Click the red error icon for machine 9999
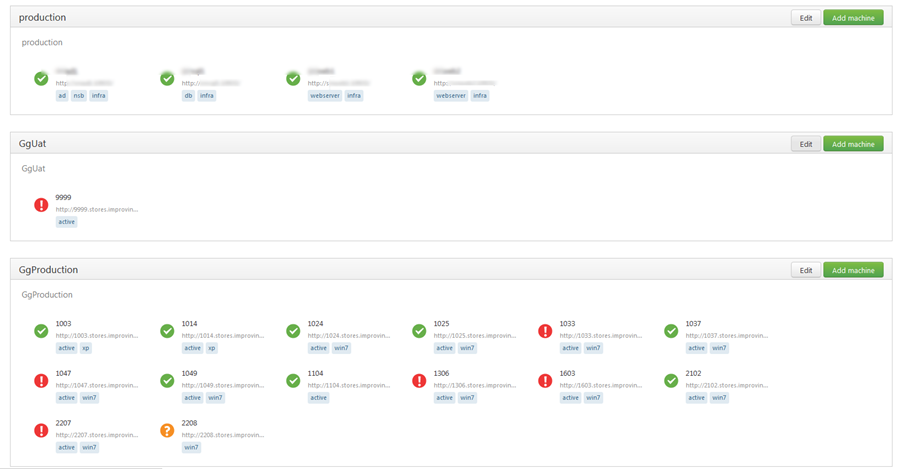This screenshot has width=897, height=469. (41, 205)
